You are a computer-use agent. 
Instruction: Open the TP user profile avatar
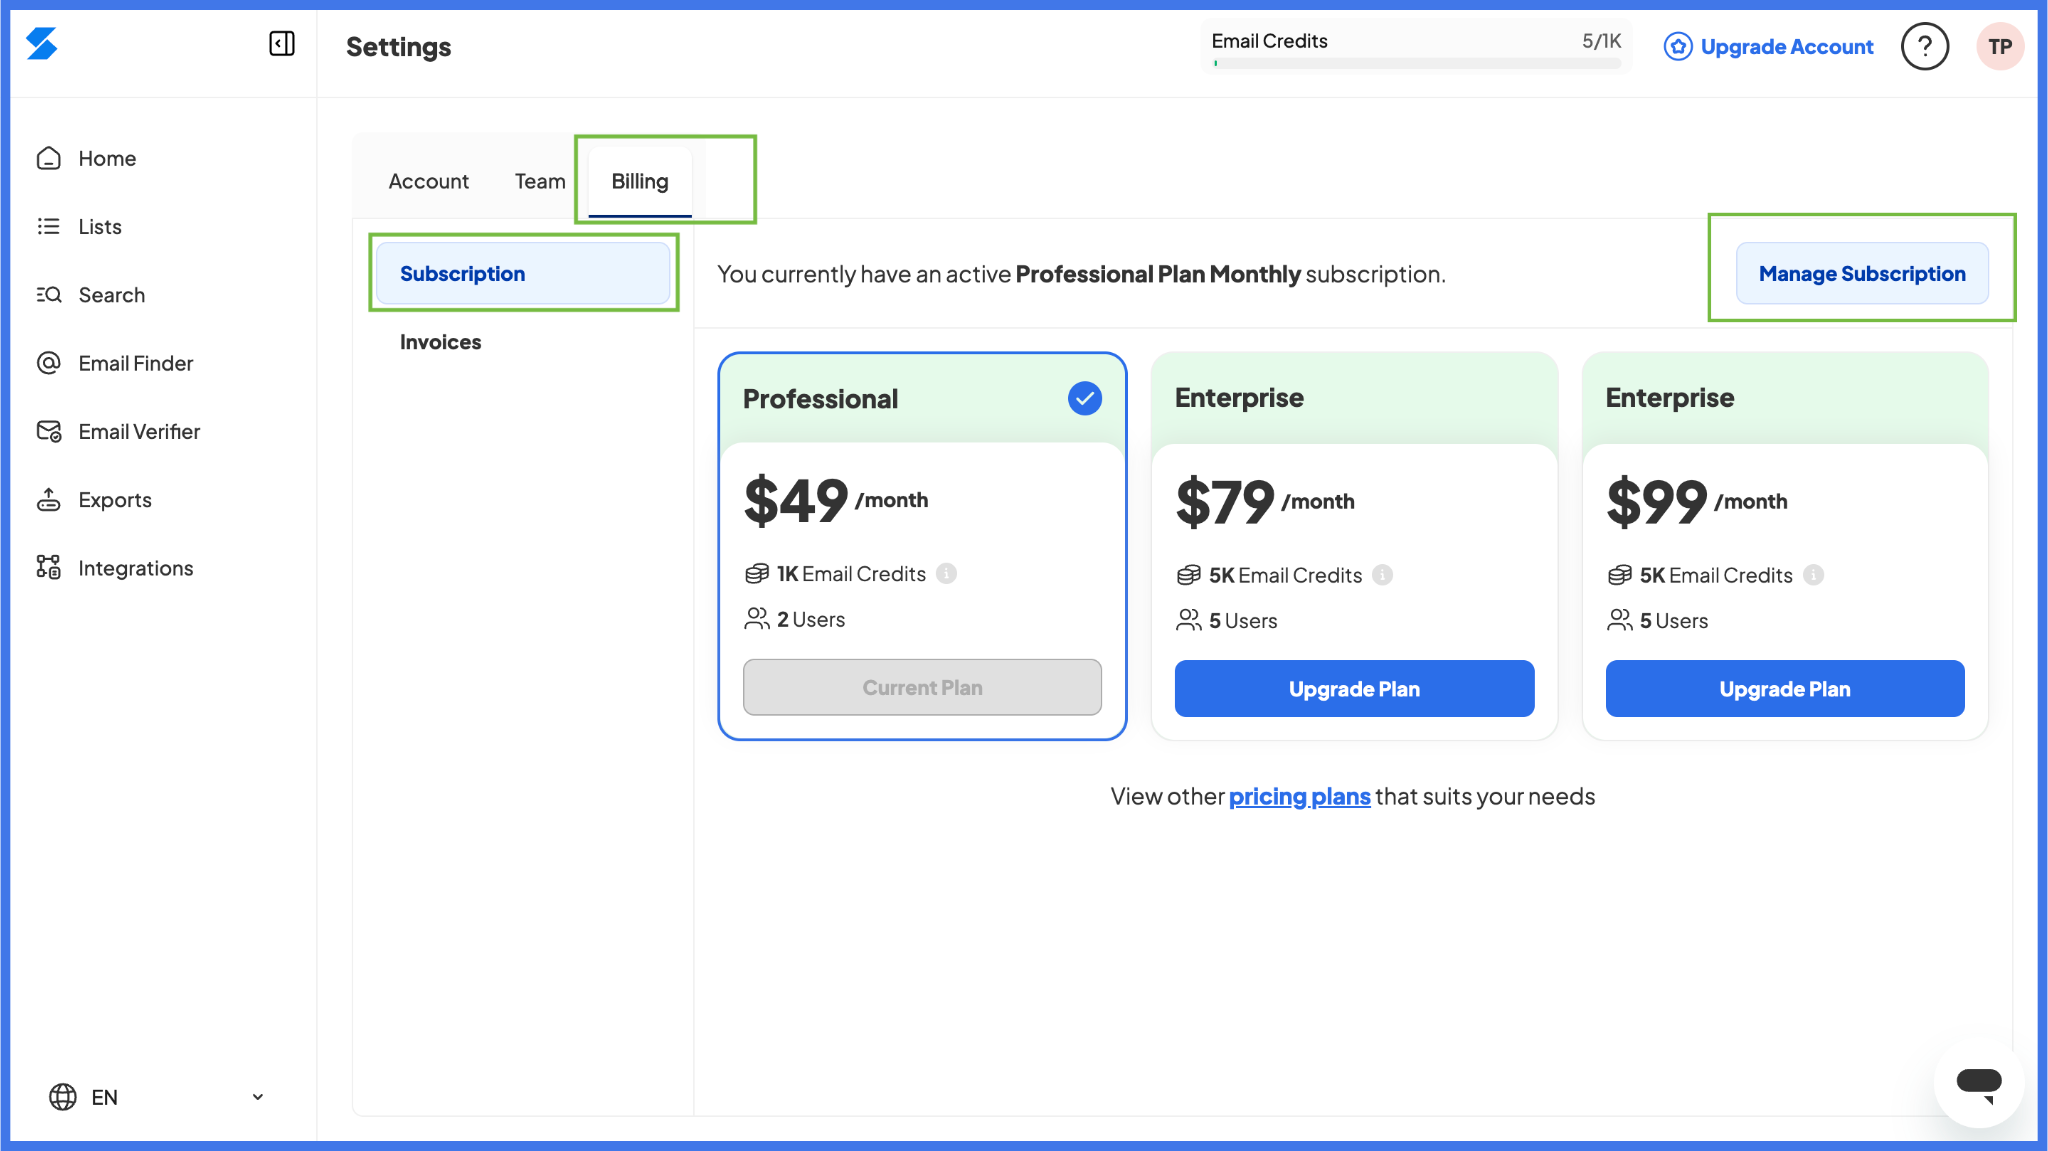(x=2000, y=46)
